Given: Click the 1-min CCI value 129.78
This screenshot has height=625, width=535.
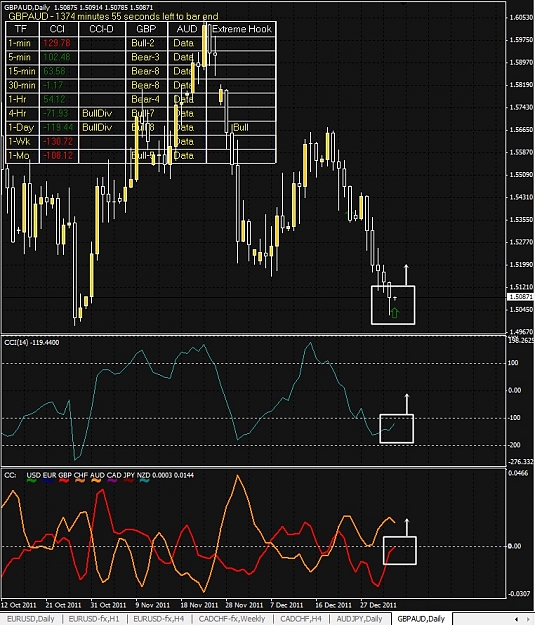Looking at the screenshot, I should click(57, 43).
